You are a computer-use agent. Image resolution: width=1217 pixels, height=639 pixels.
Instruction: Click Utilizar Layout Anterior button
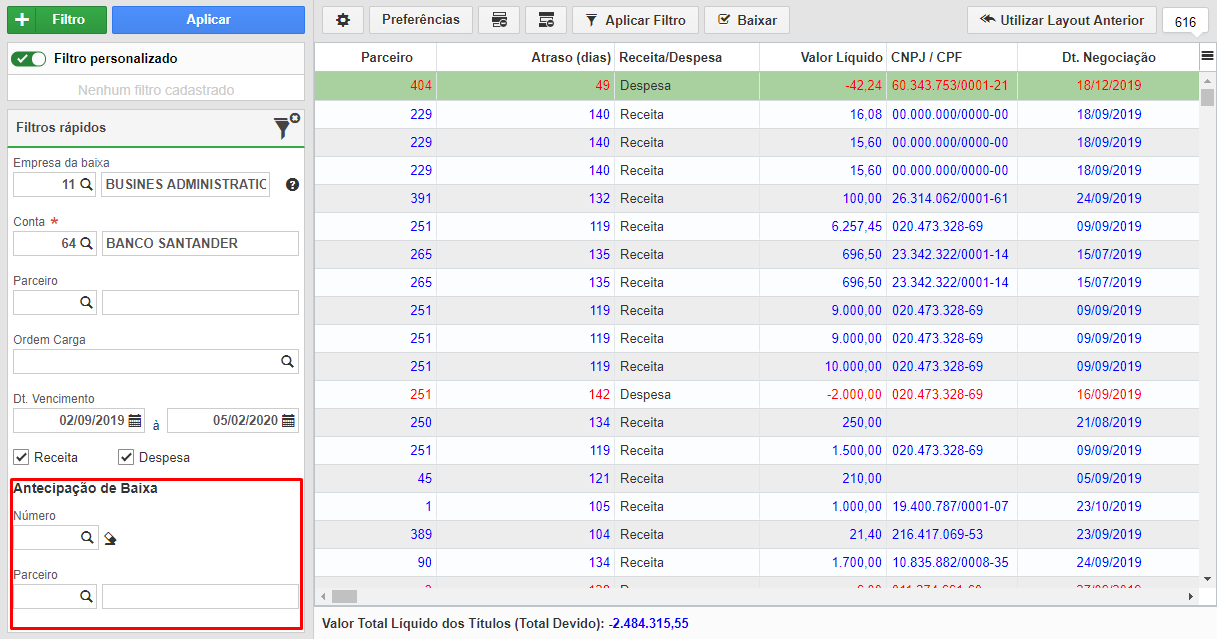1062,20
